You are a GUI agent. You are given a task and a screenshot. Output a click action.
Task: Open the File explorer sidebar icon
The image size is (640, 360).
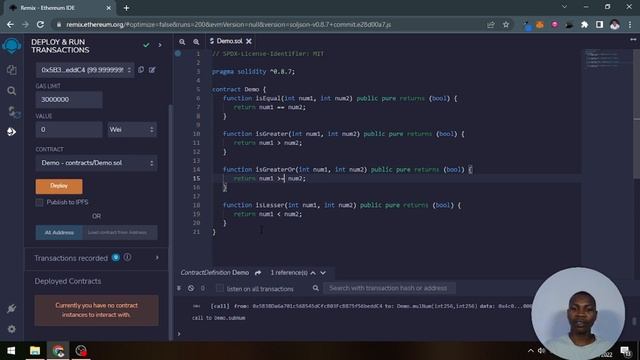(x=11, y=70)
